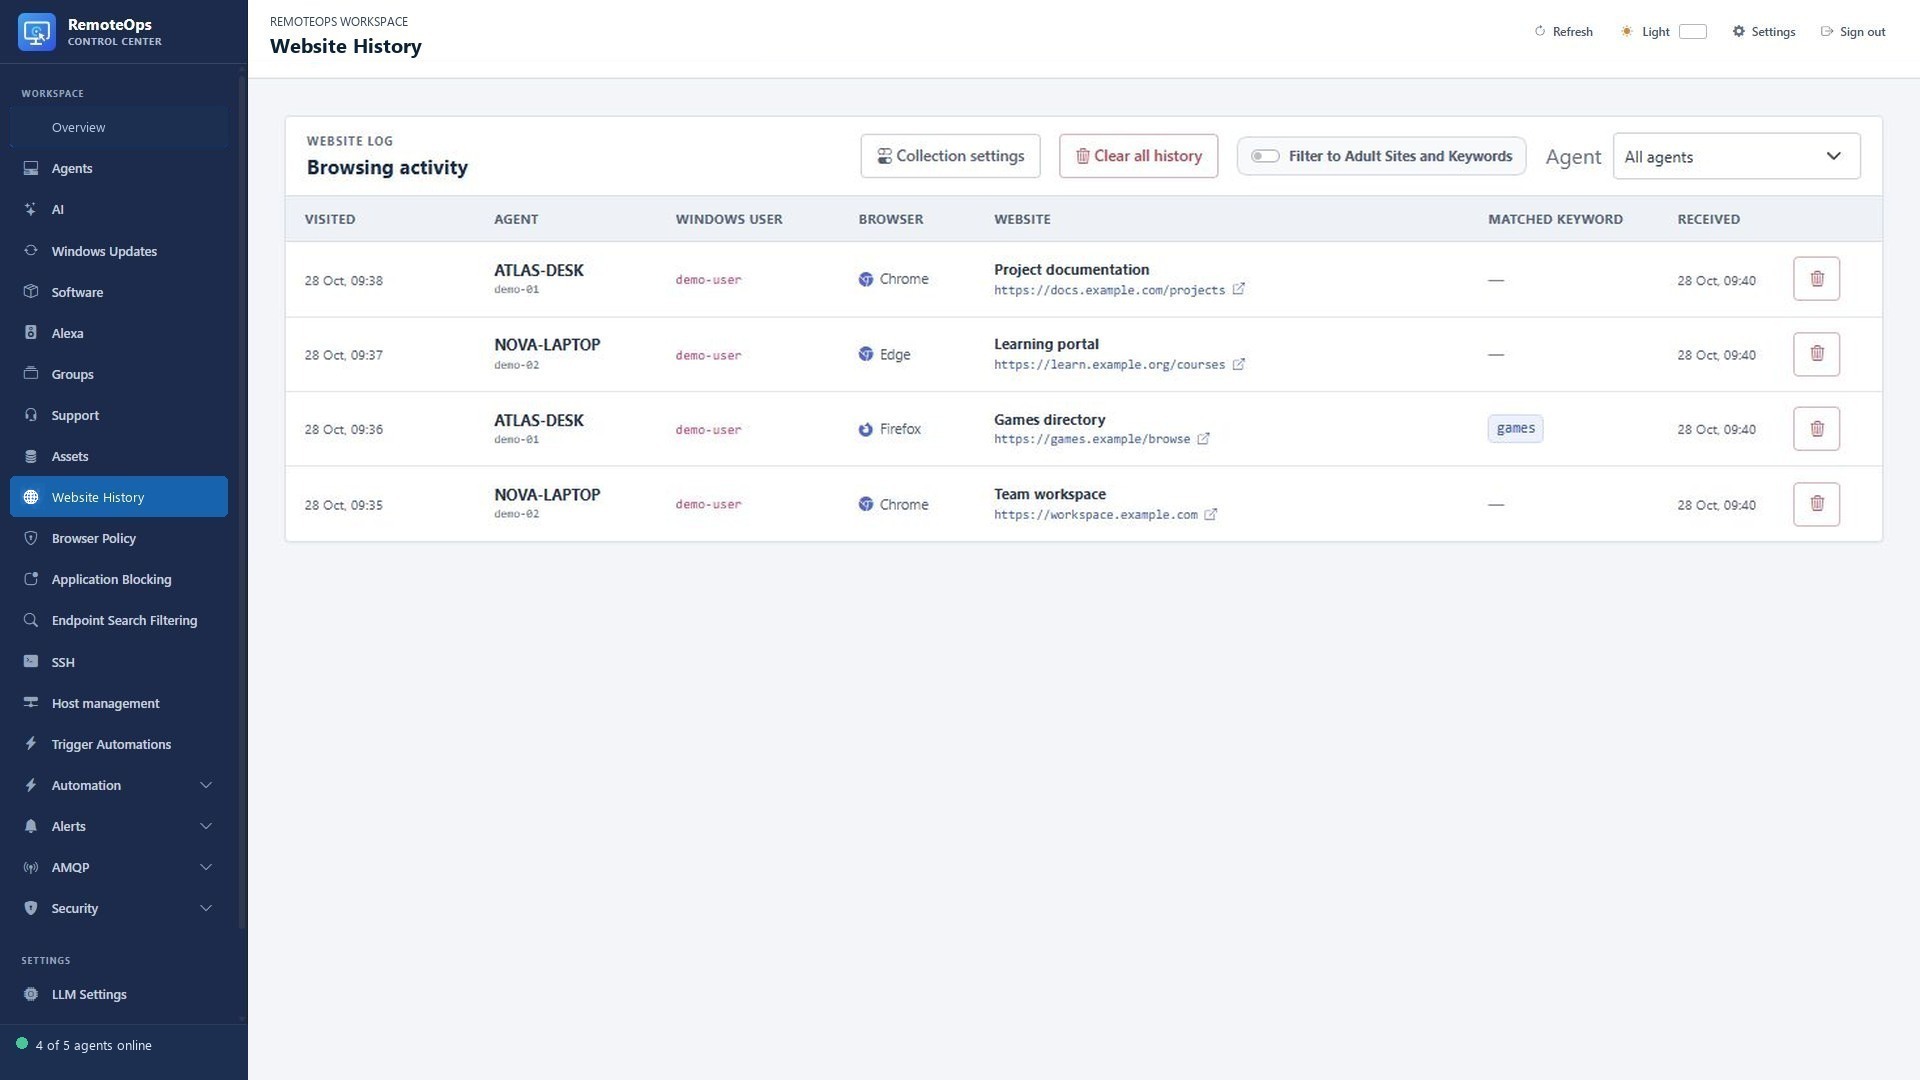The height and width of the screenshot is (1080, 1920).
Task: Click the Edge icon in Learning portal row
Action: tap(866, 354)
